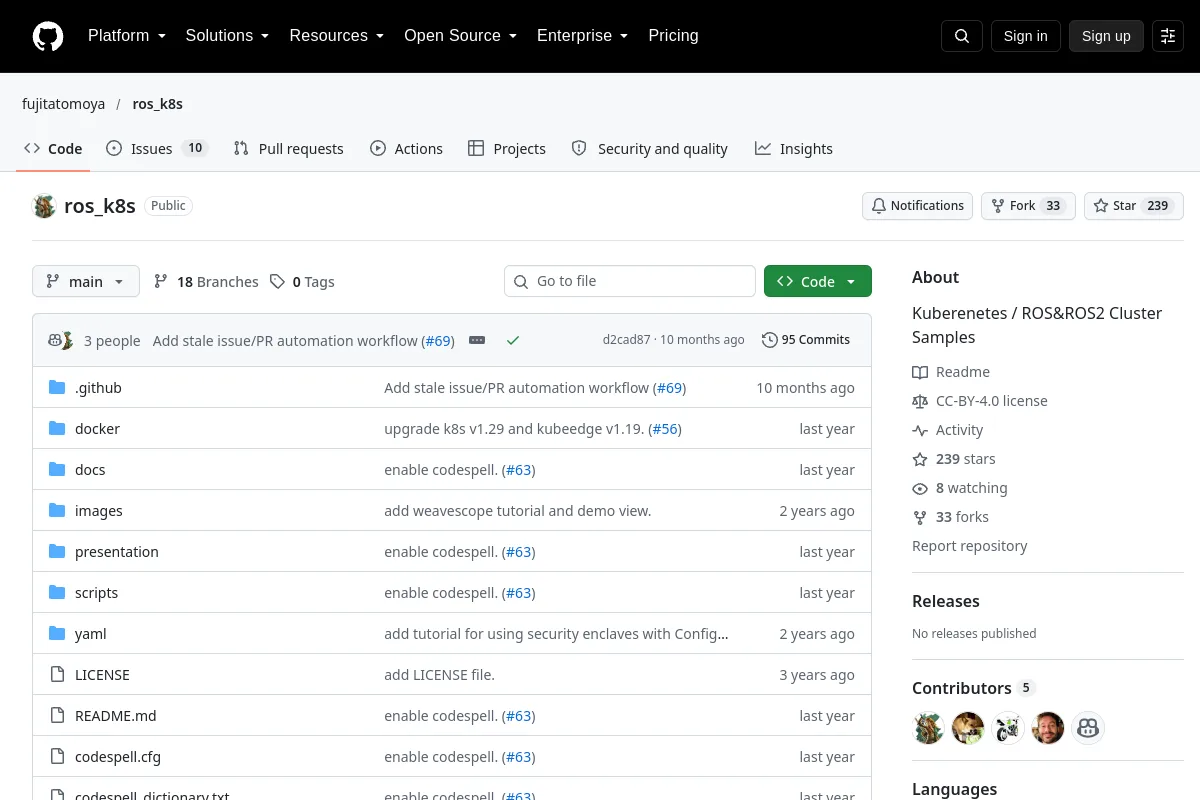View the green check status icon
The width and height of the screenshot is (1200, 800).
513,340
